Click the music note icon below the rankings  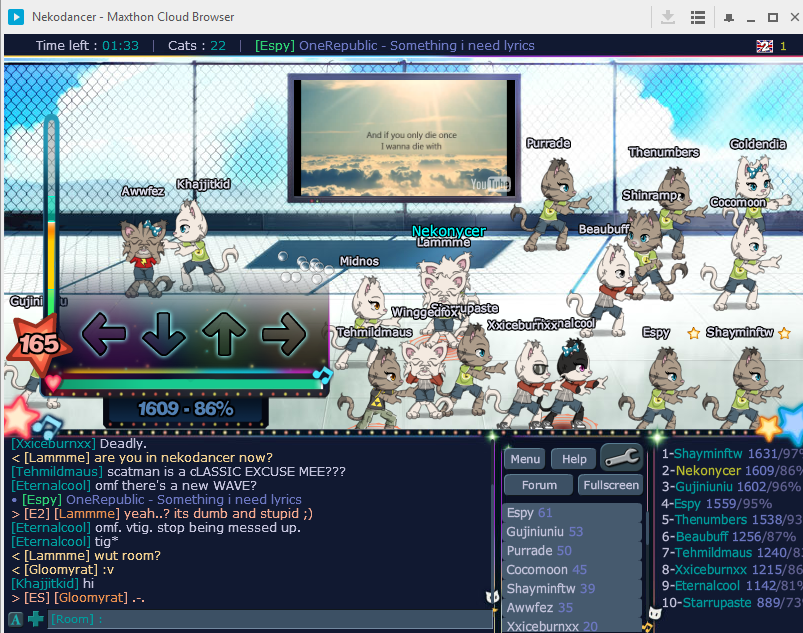click(647, 628)
